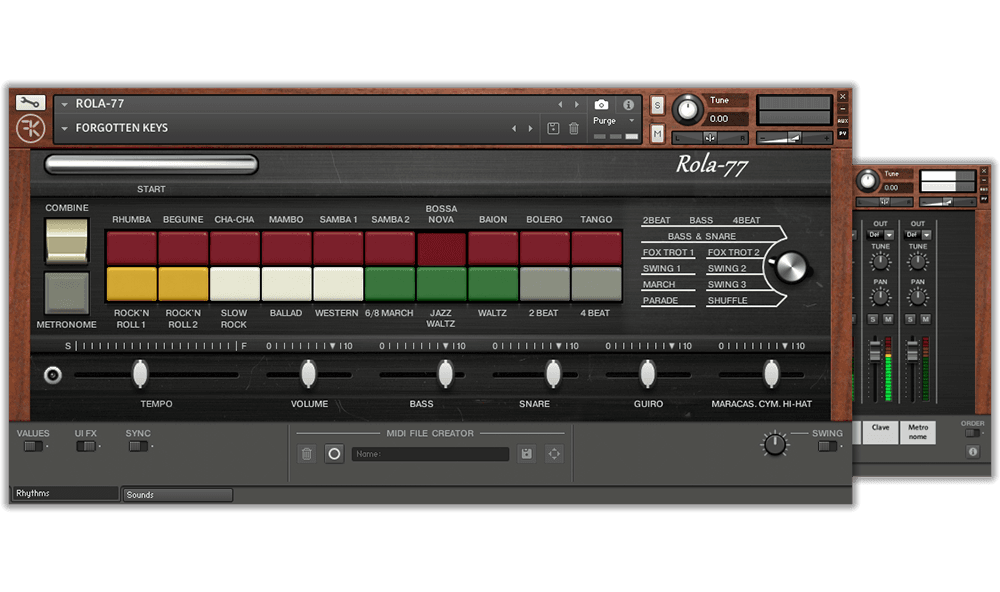Image resolution: width=1000 pixels, height=592 pixels.
Task: Solo the Clave channel in back window
Action: [x=873, y=319]
